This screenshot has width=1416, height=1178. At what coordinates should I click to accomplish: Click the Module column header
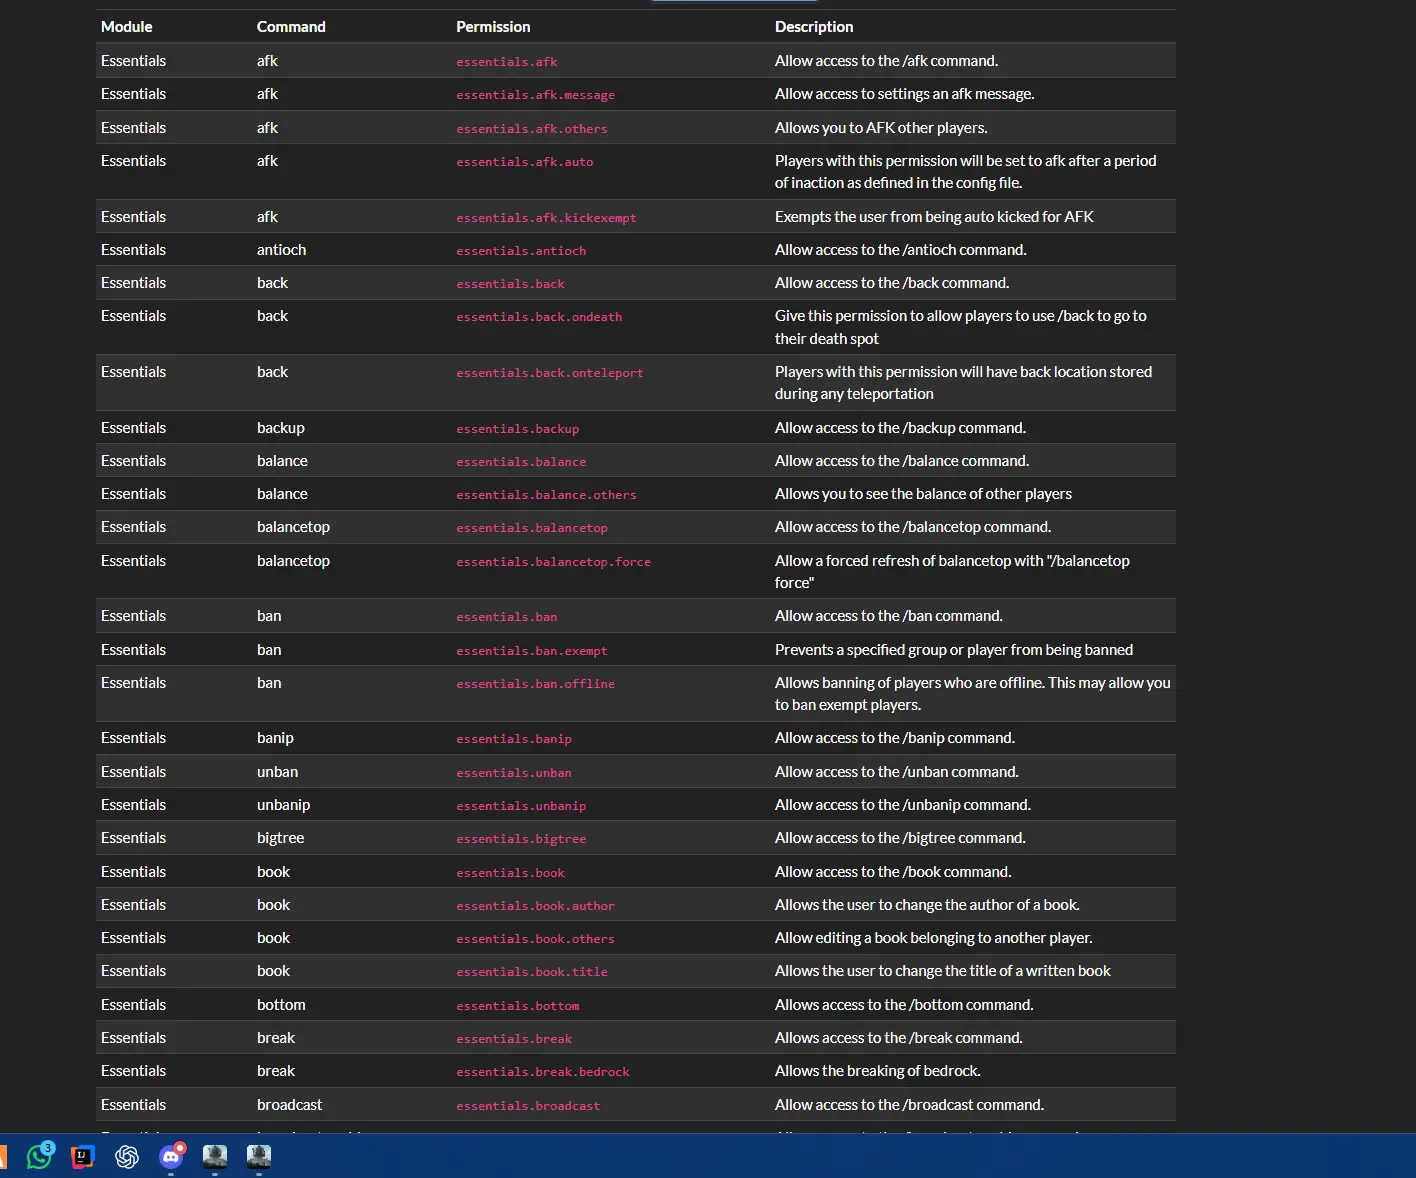pyautogui.click(x=127, y=27)
